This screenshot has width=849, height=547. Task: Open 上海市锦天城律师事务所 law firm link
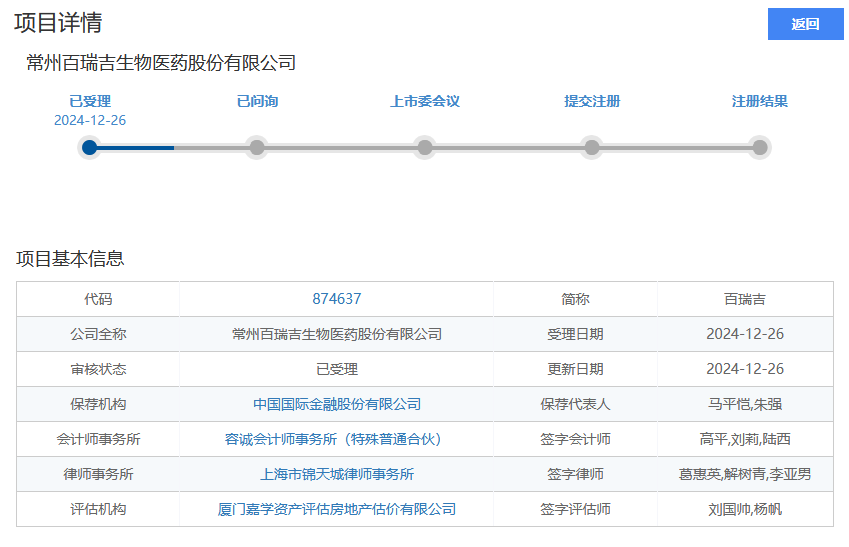pos(337,474)
